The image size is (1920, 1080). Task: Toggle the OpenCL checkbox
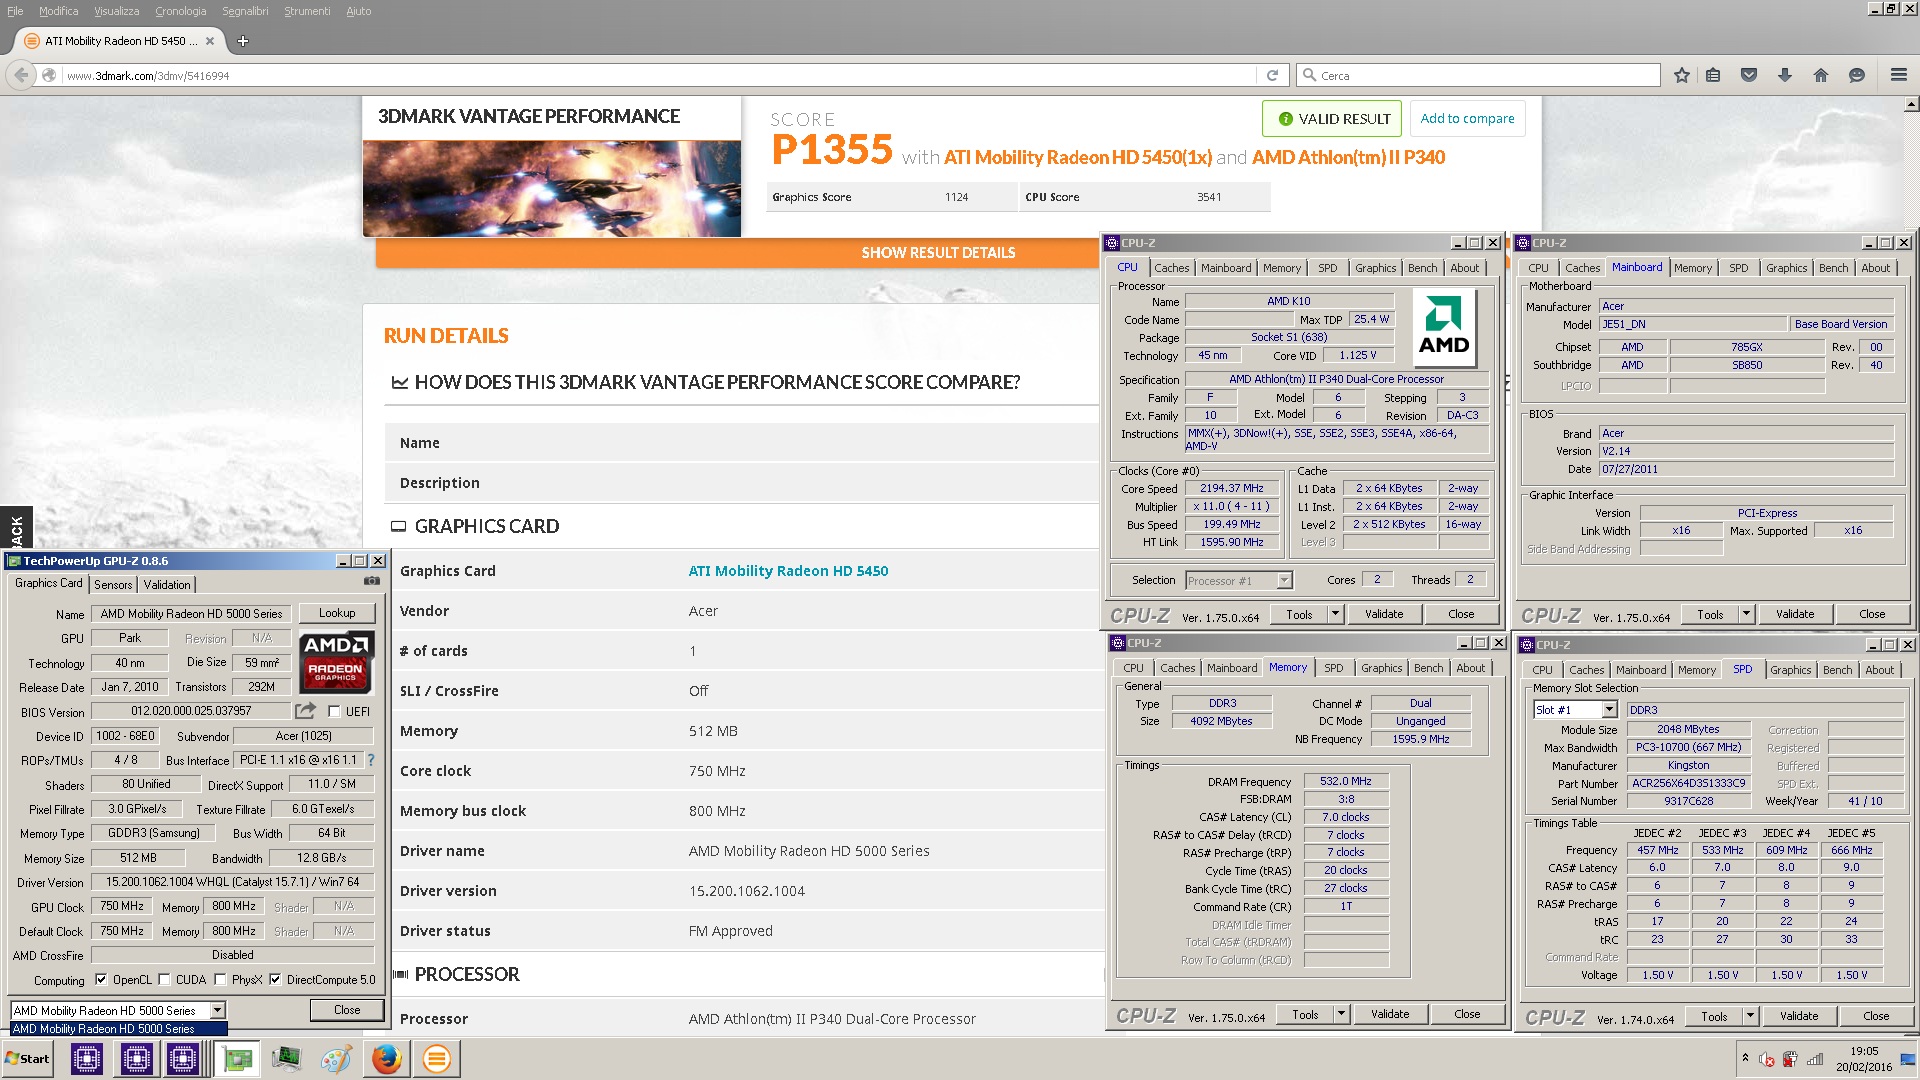101,980
